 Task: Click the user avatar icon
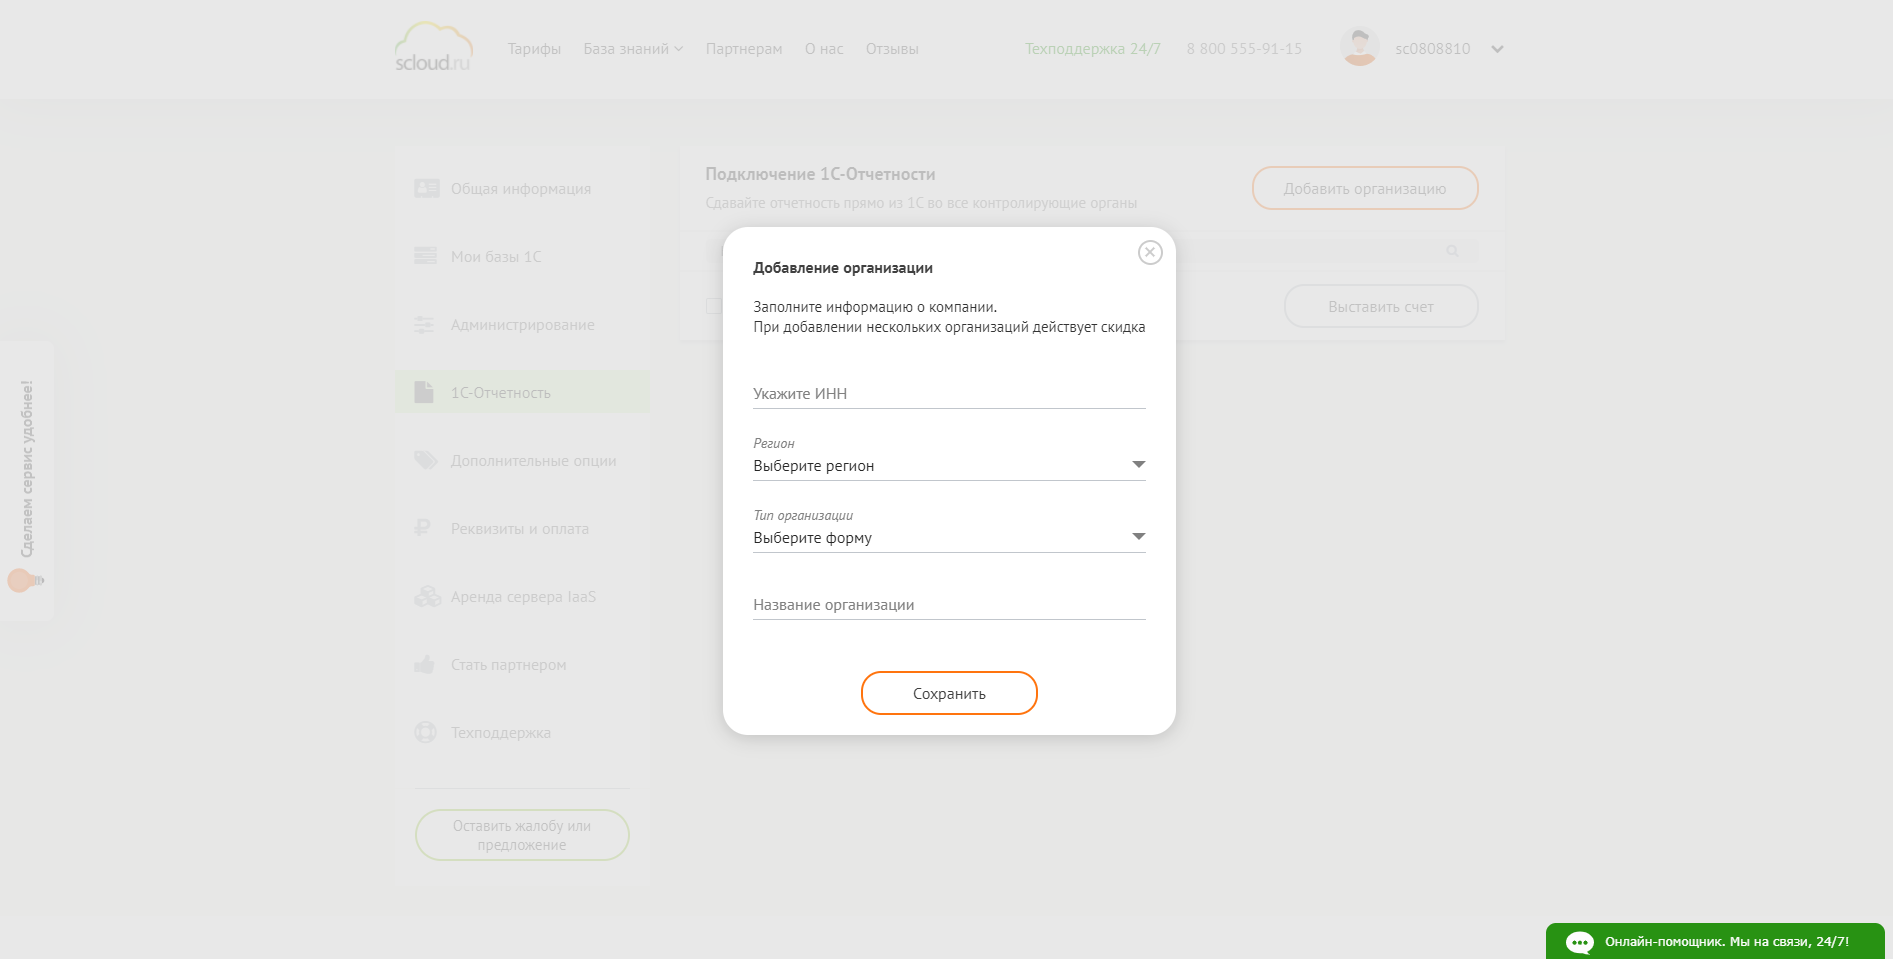1360,47
